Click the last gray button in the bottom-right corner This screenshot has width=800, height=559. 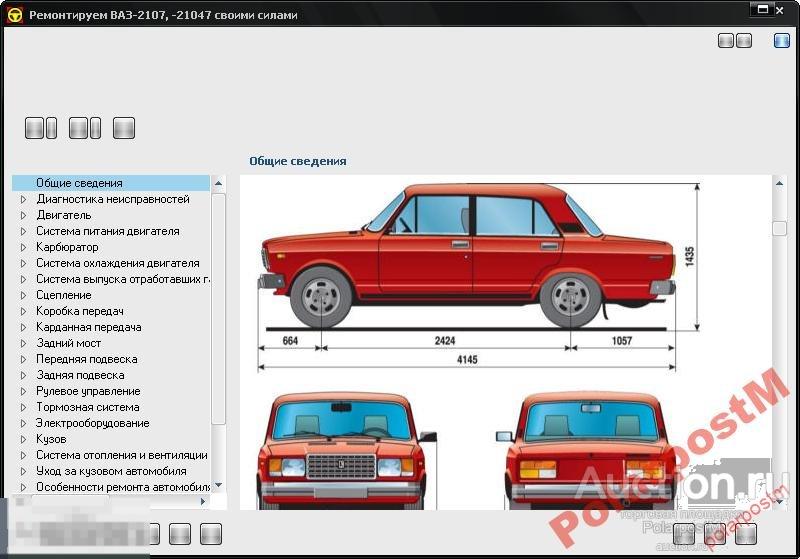tap(746, 534)
